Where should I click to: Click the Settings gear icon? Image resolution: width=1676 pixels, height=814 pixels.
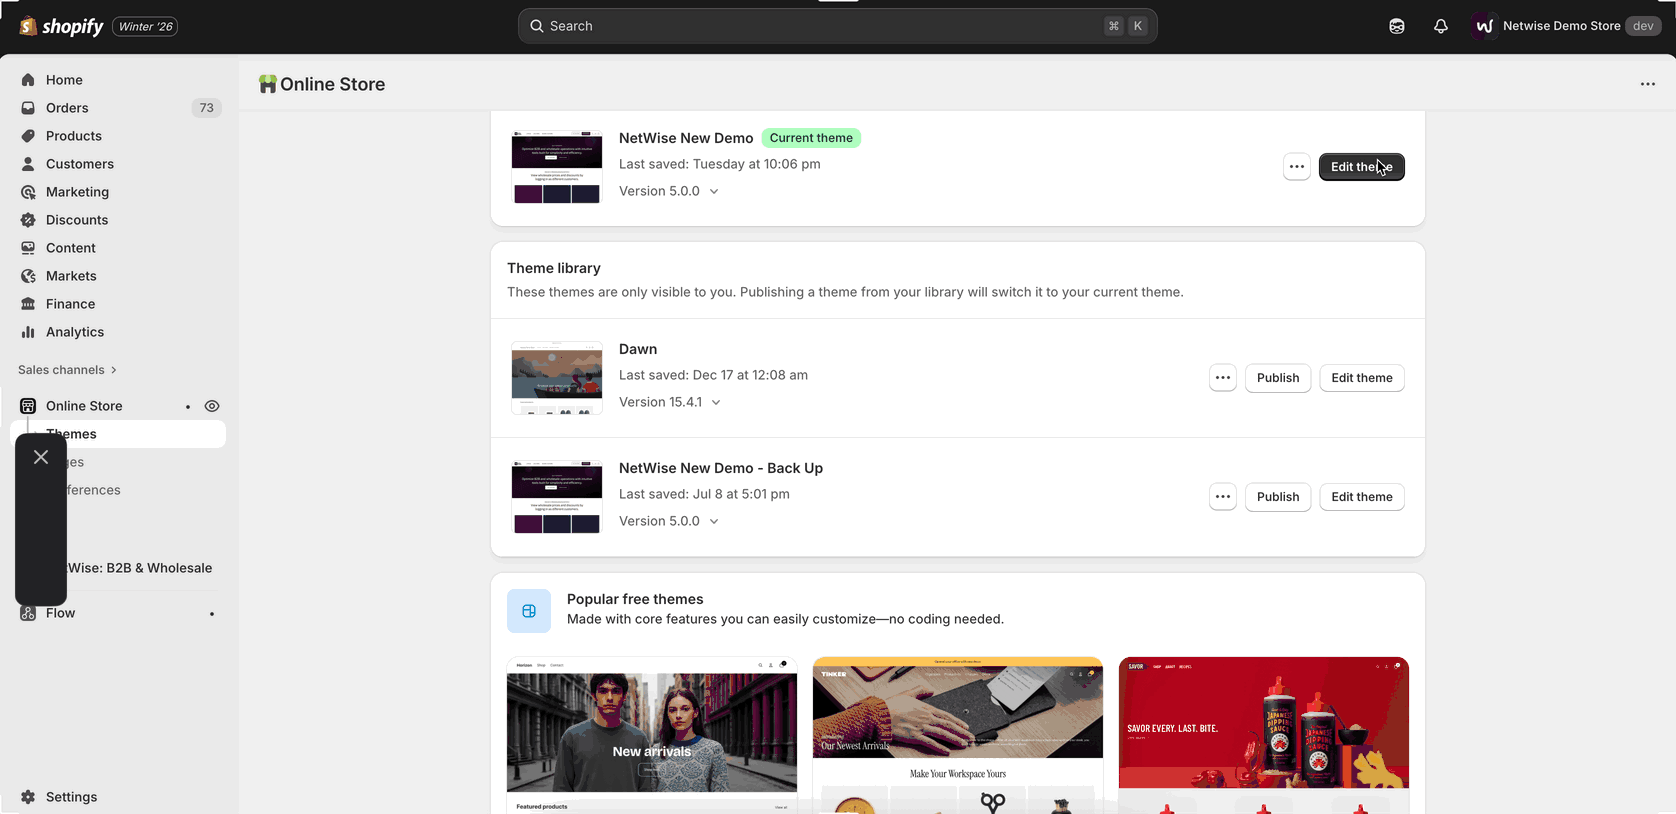(28, 797)
